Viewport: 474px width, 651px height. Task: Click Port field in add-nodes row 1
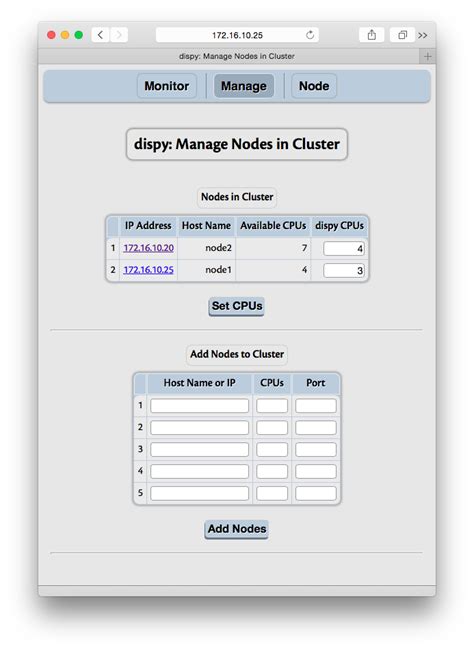(315, 406)
